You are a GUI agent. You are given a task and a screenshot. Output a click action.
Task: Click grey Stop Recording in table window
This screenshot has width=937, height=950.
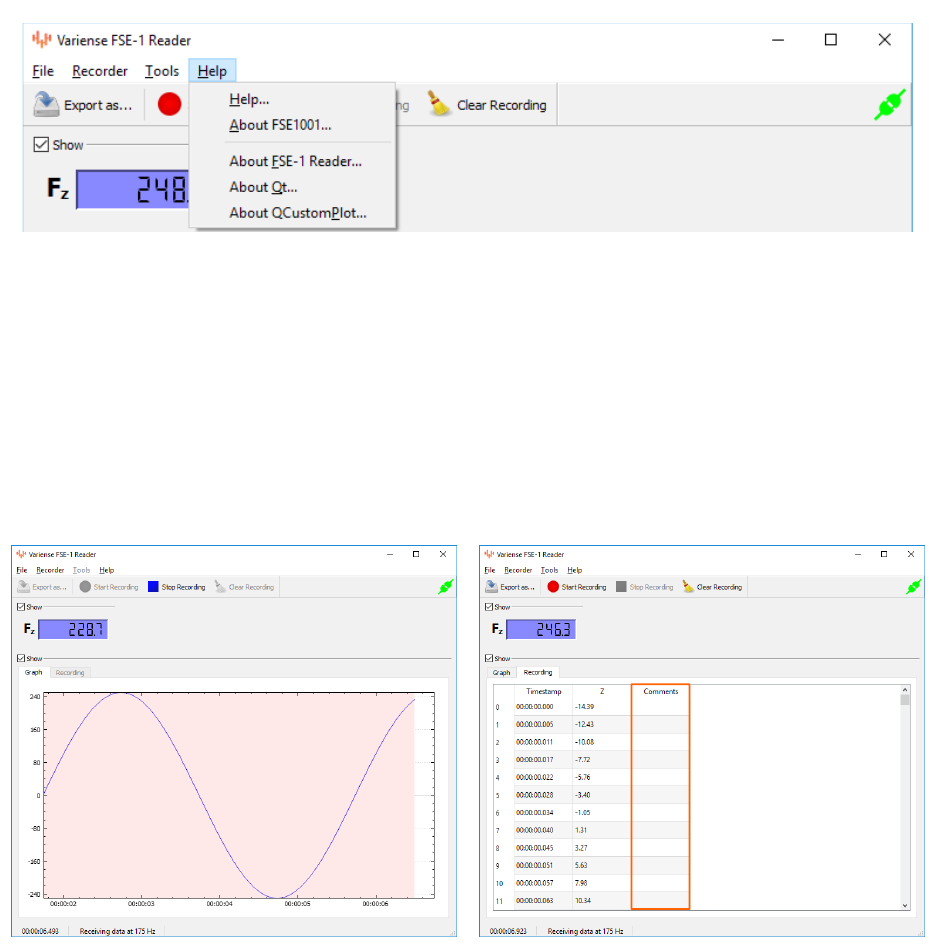click(x=621, y=586)
